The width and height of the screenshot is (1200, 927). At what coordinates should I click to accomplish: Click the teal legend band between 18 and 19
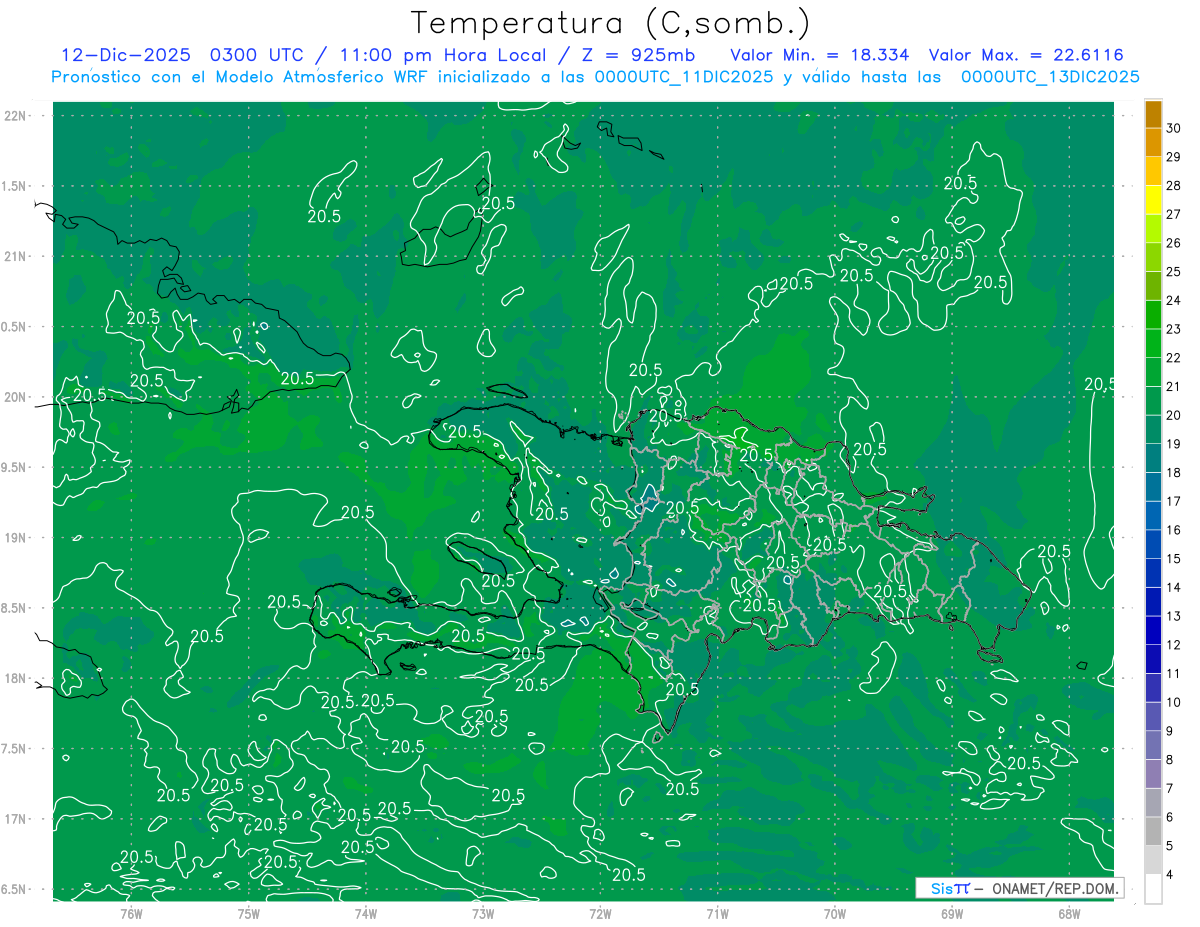pyautogui.click(x=1153, y=458)
